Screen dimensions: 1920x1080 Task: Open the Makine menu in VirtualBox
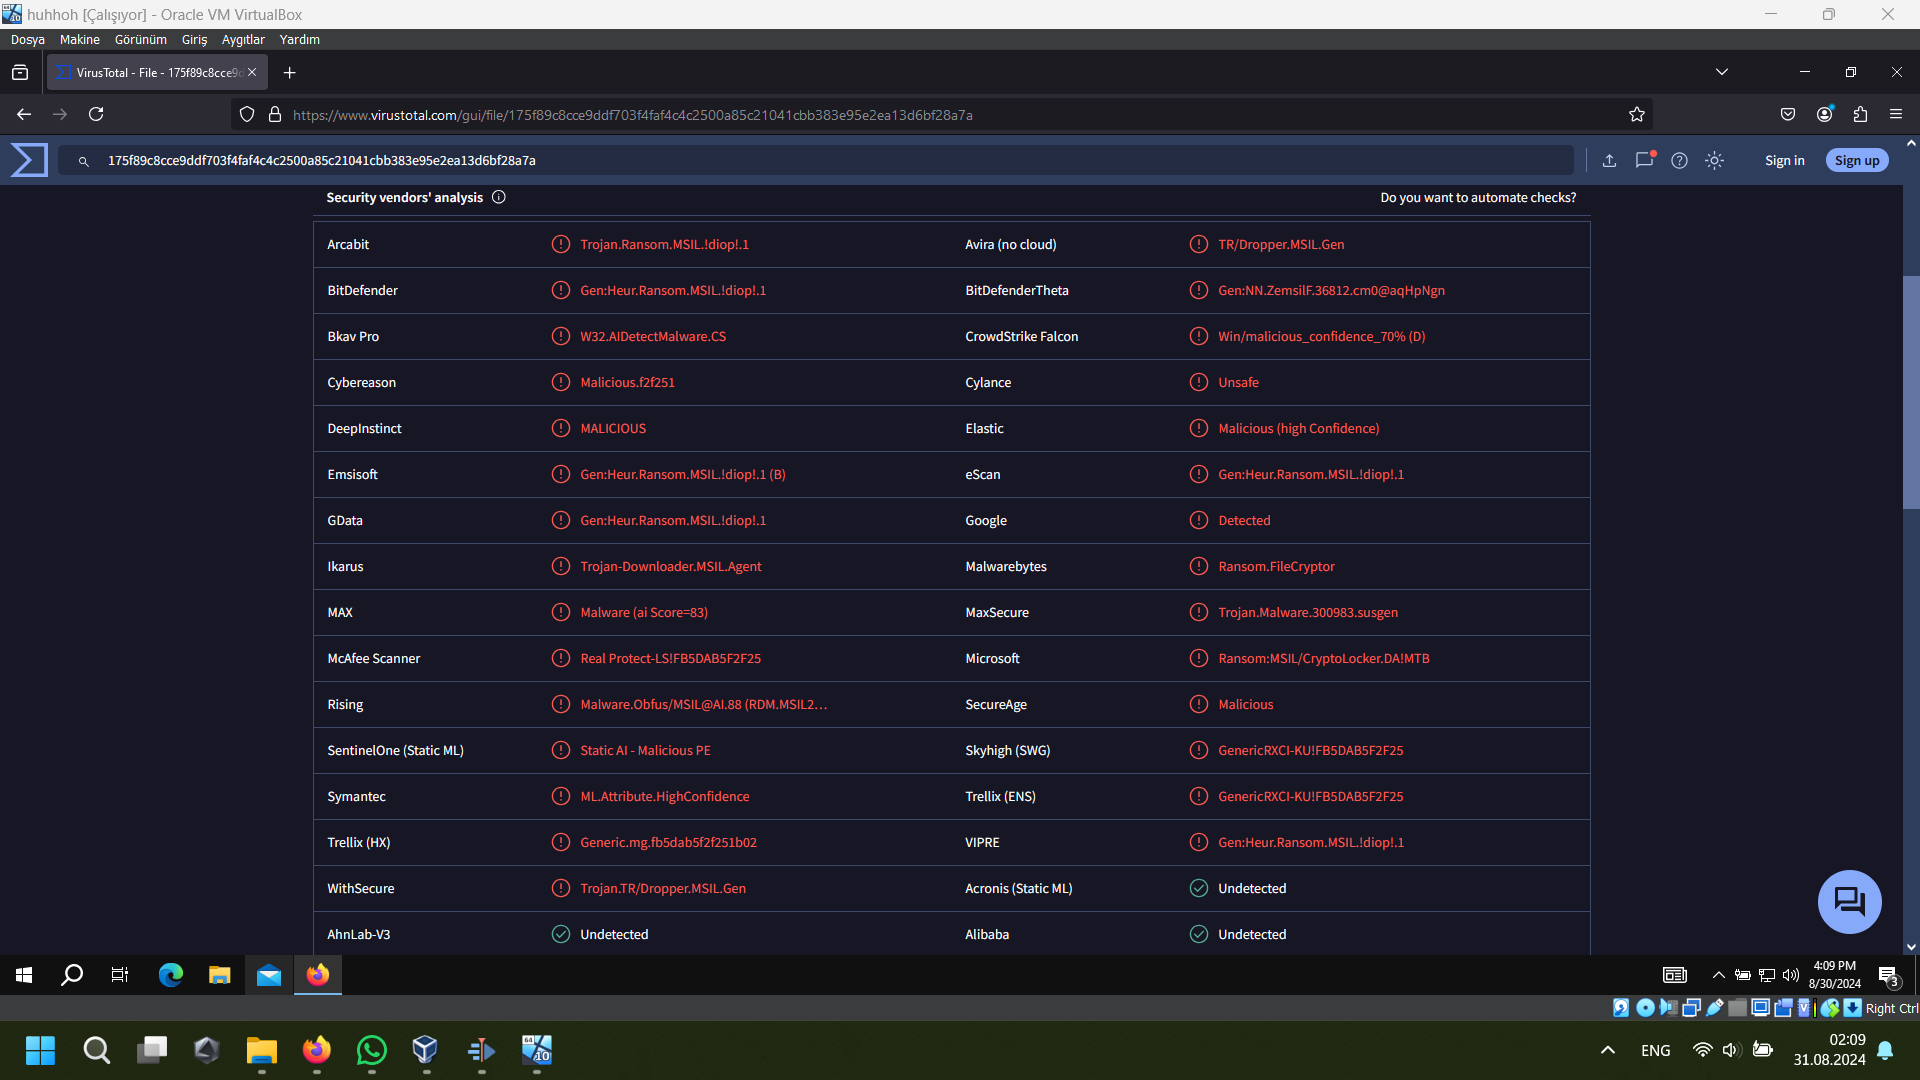click(x=79, y=40)
